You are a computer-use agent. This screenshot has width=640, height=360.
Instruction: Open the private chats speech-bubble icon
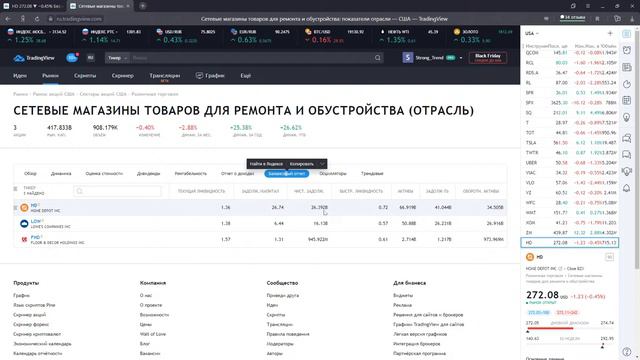click(x=627, y=155)
